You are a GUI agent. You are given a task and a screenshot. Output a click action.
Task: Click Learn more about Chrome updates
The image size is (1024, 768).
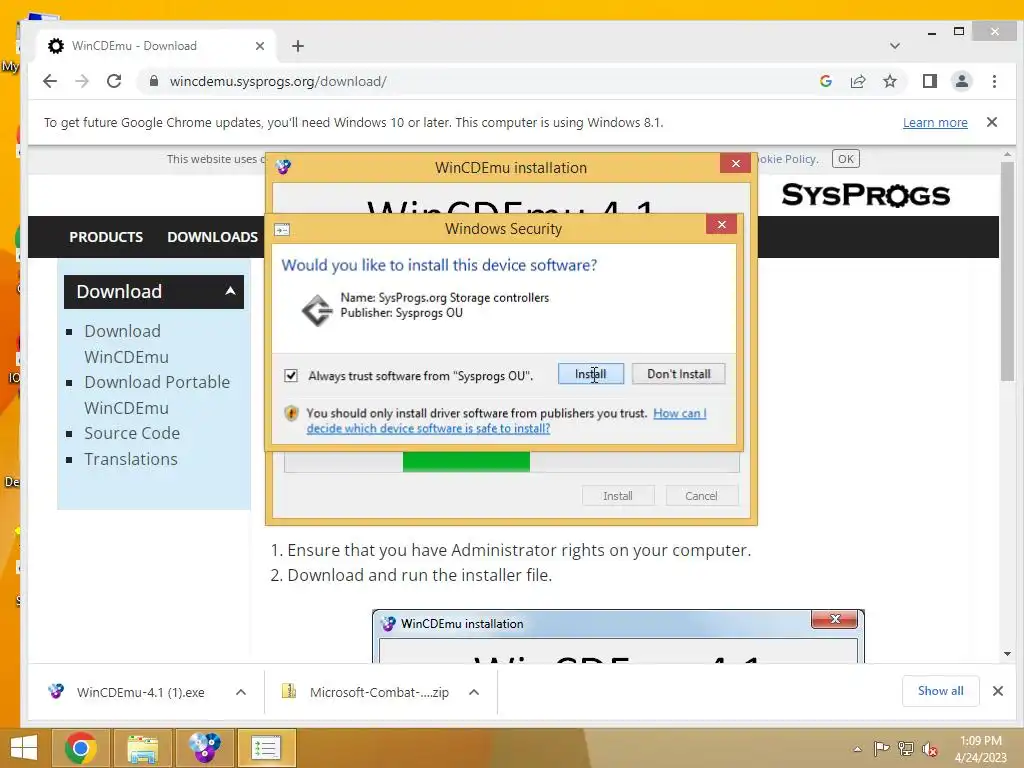coord(935,122)
